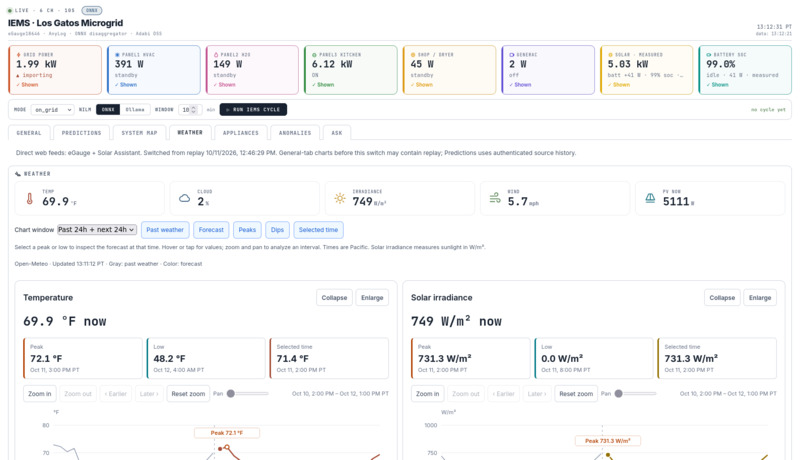Viewport: 806px width, 460px height.
Task: Select Ollama as the NILM engine
Action: pyautogui.click(x=135, y=109)
